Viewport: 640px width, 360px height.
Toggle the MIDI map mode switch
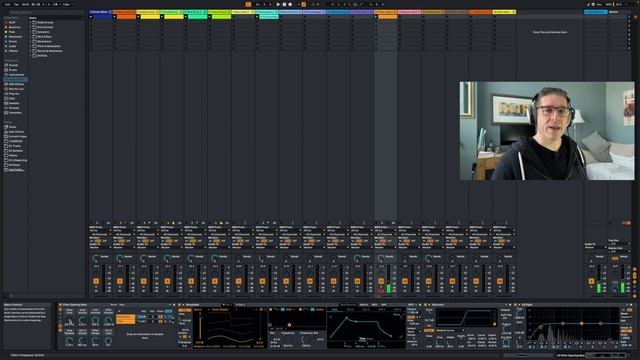coord(609,4)
